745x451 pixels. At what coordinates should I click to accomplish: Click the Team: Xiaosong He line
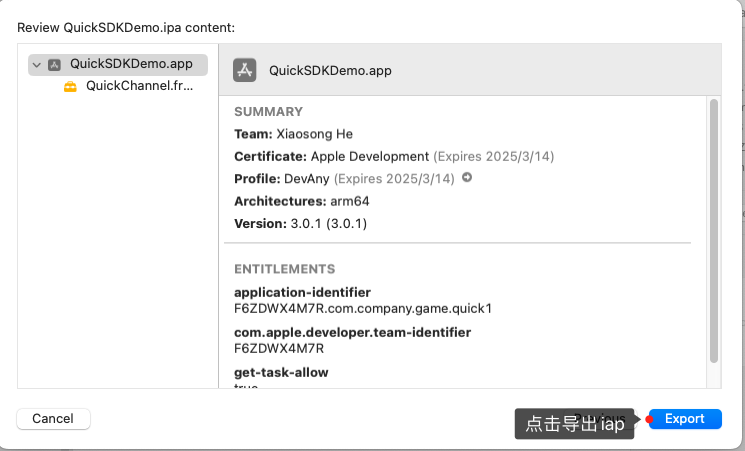coord(294,134)
